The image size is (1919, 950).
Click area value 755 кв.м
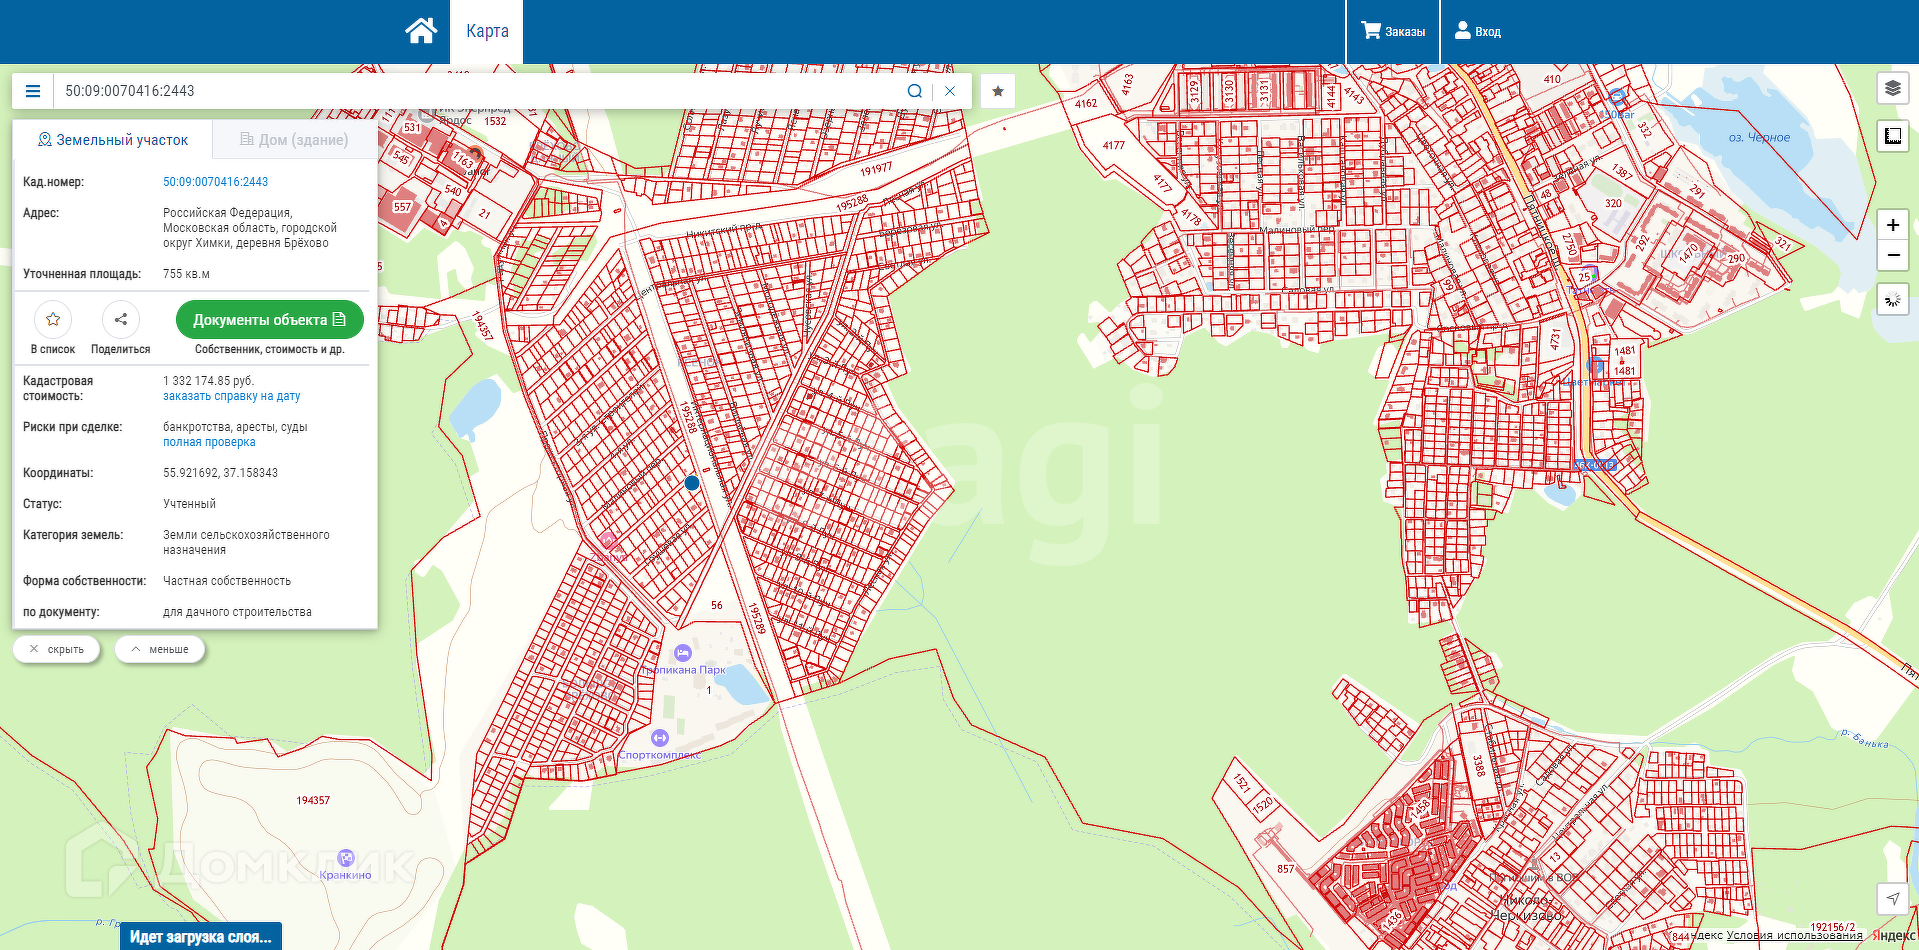click(x=187, y=274)
